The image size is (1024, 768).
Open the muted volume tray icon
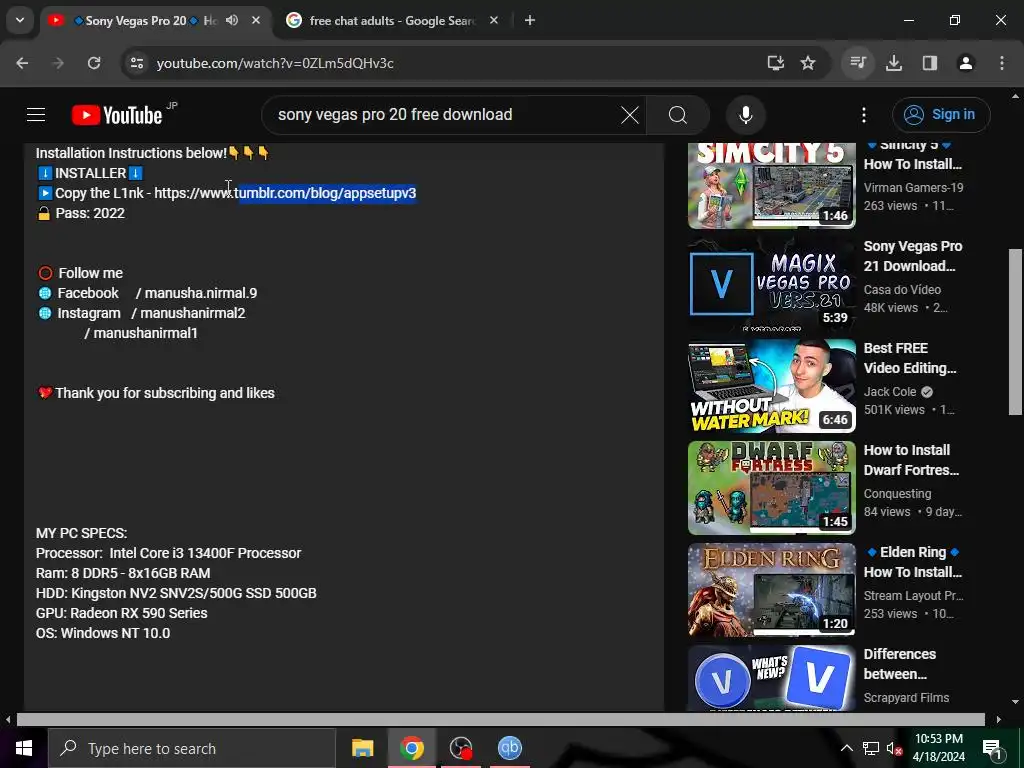coord(893,748)
